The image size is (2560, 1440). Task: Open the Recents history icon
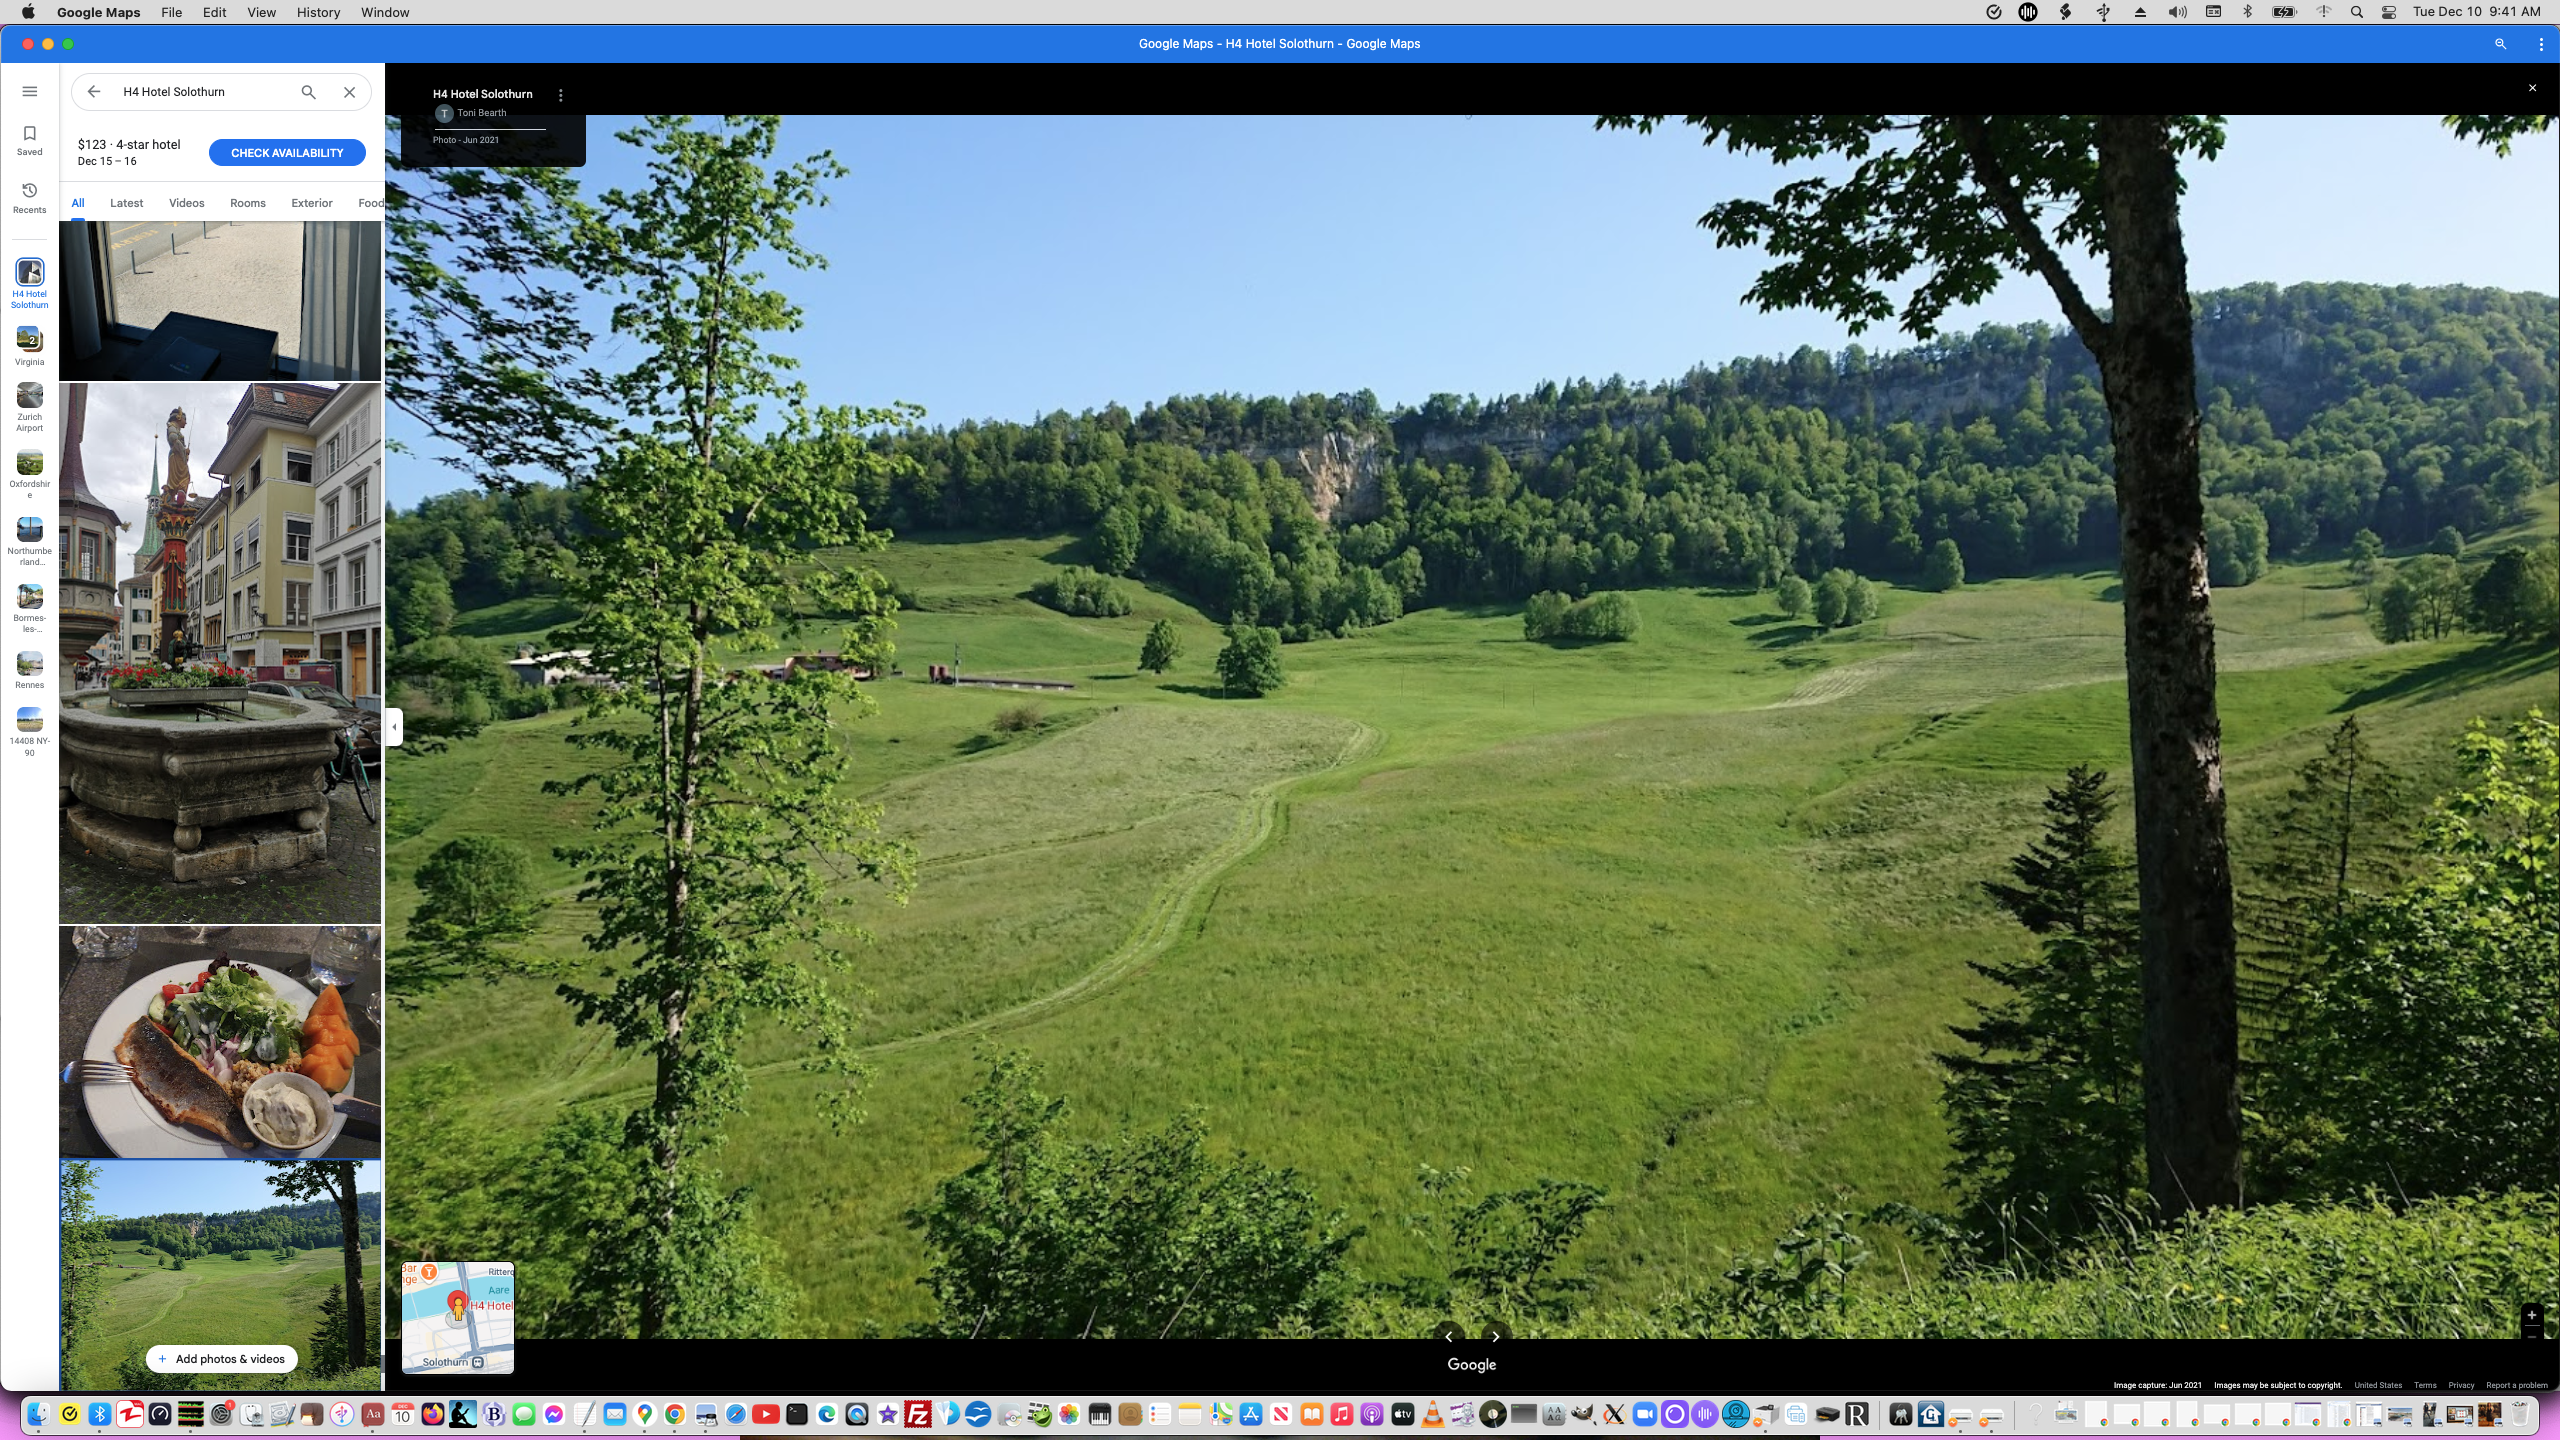coord(29,196)
